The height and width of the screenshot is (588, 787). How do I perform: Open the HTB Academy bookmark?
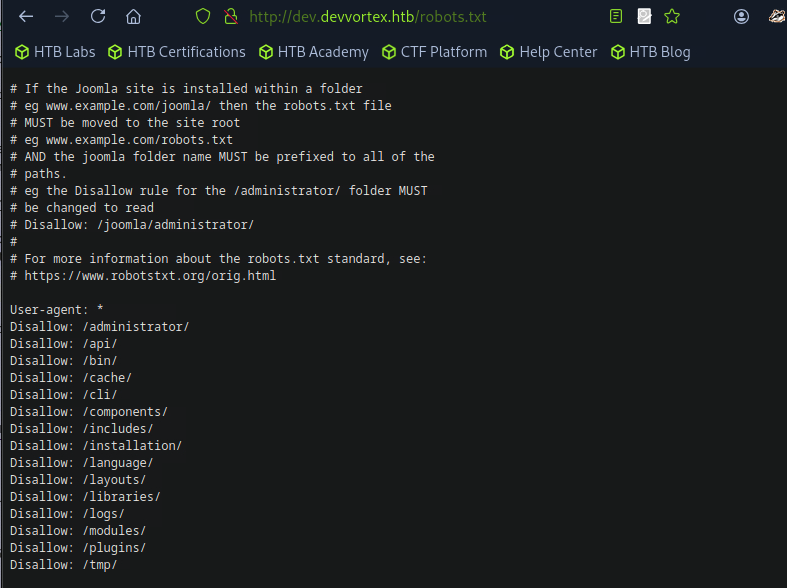click(x=313, y=52)
